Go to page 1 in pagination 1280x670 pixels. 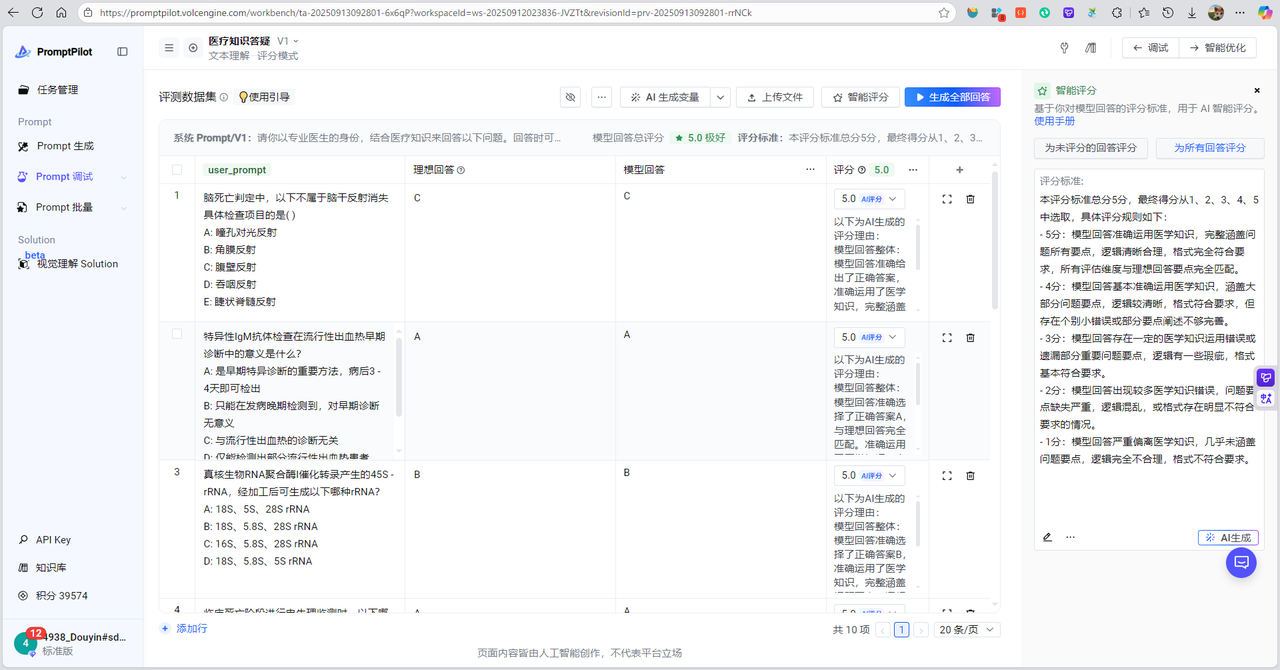tap(901, 630)
